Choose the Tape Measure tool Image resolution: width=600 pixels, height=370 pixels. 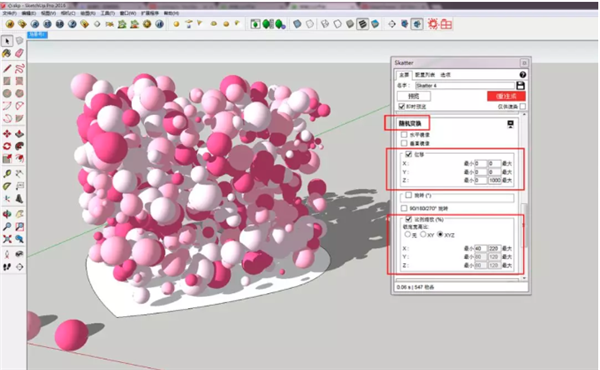tap(7, 174)
